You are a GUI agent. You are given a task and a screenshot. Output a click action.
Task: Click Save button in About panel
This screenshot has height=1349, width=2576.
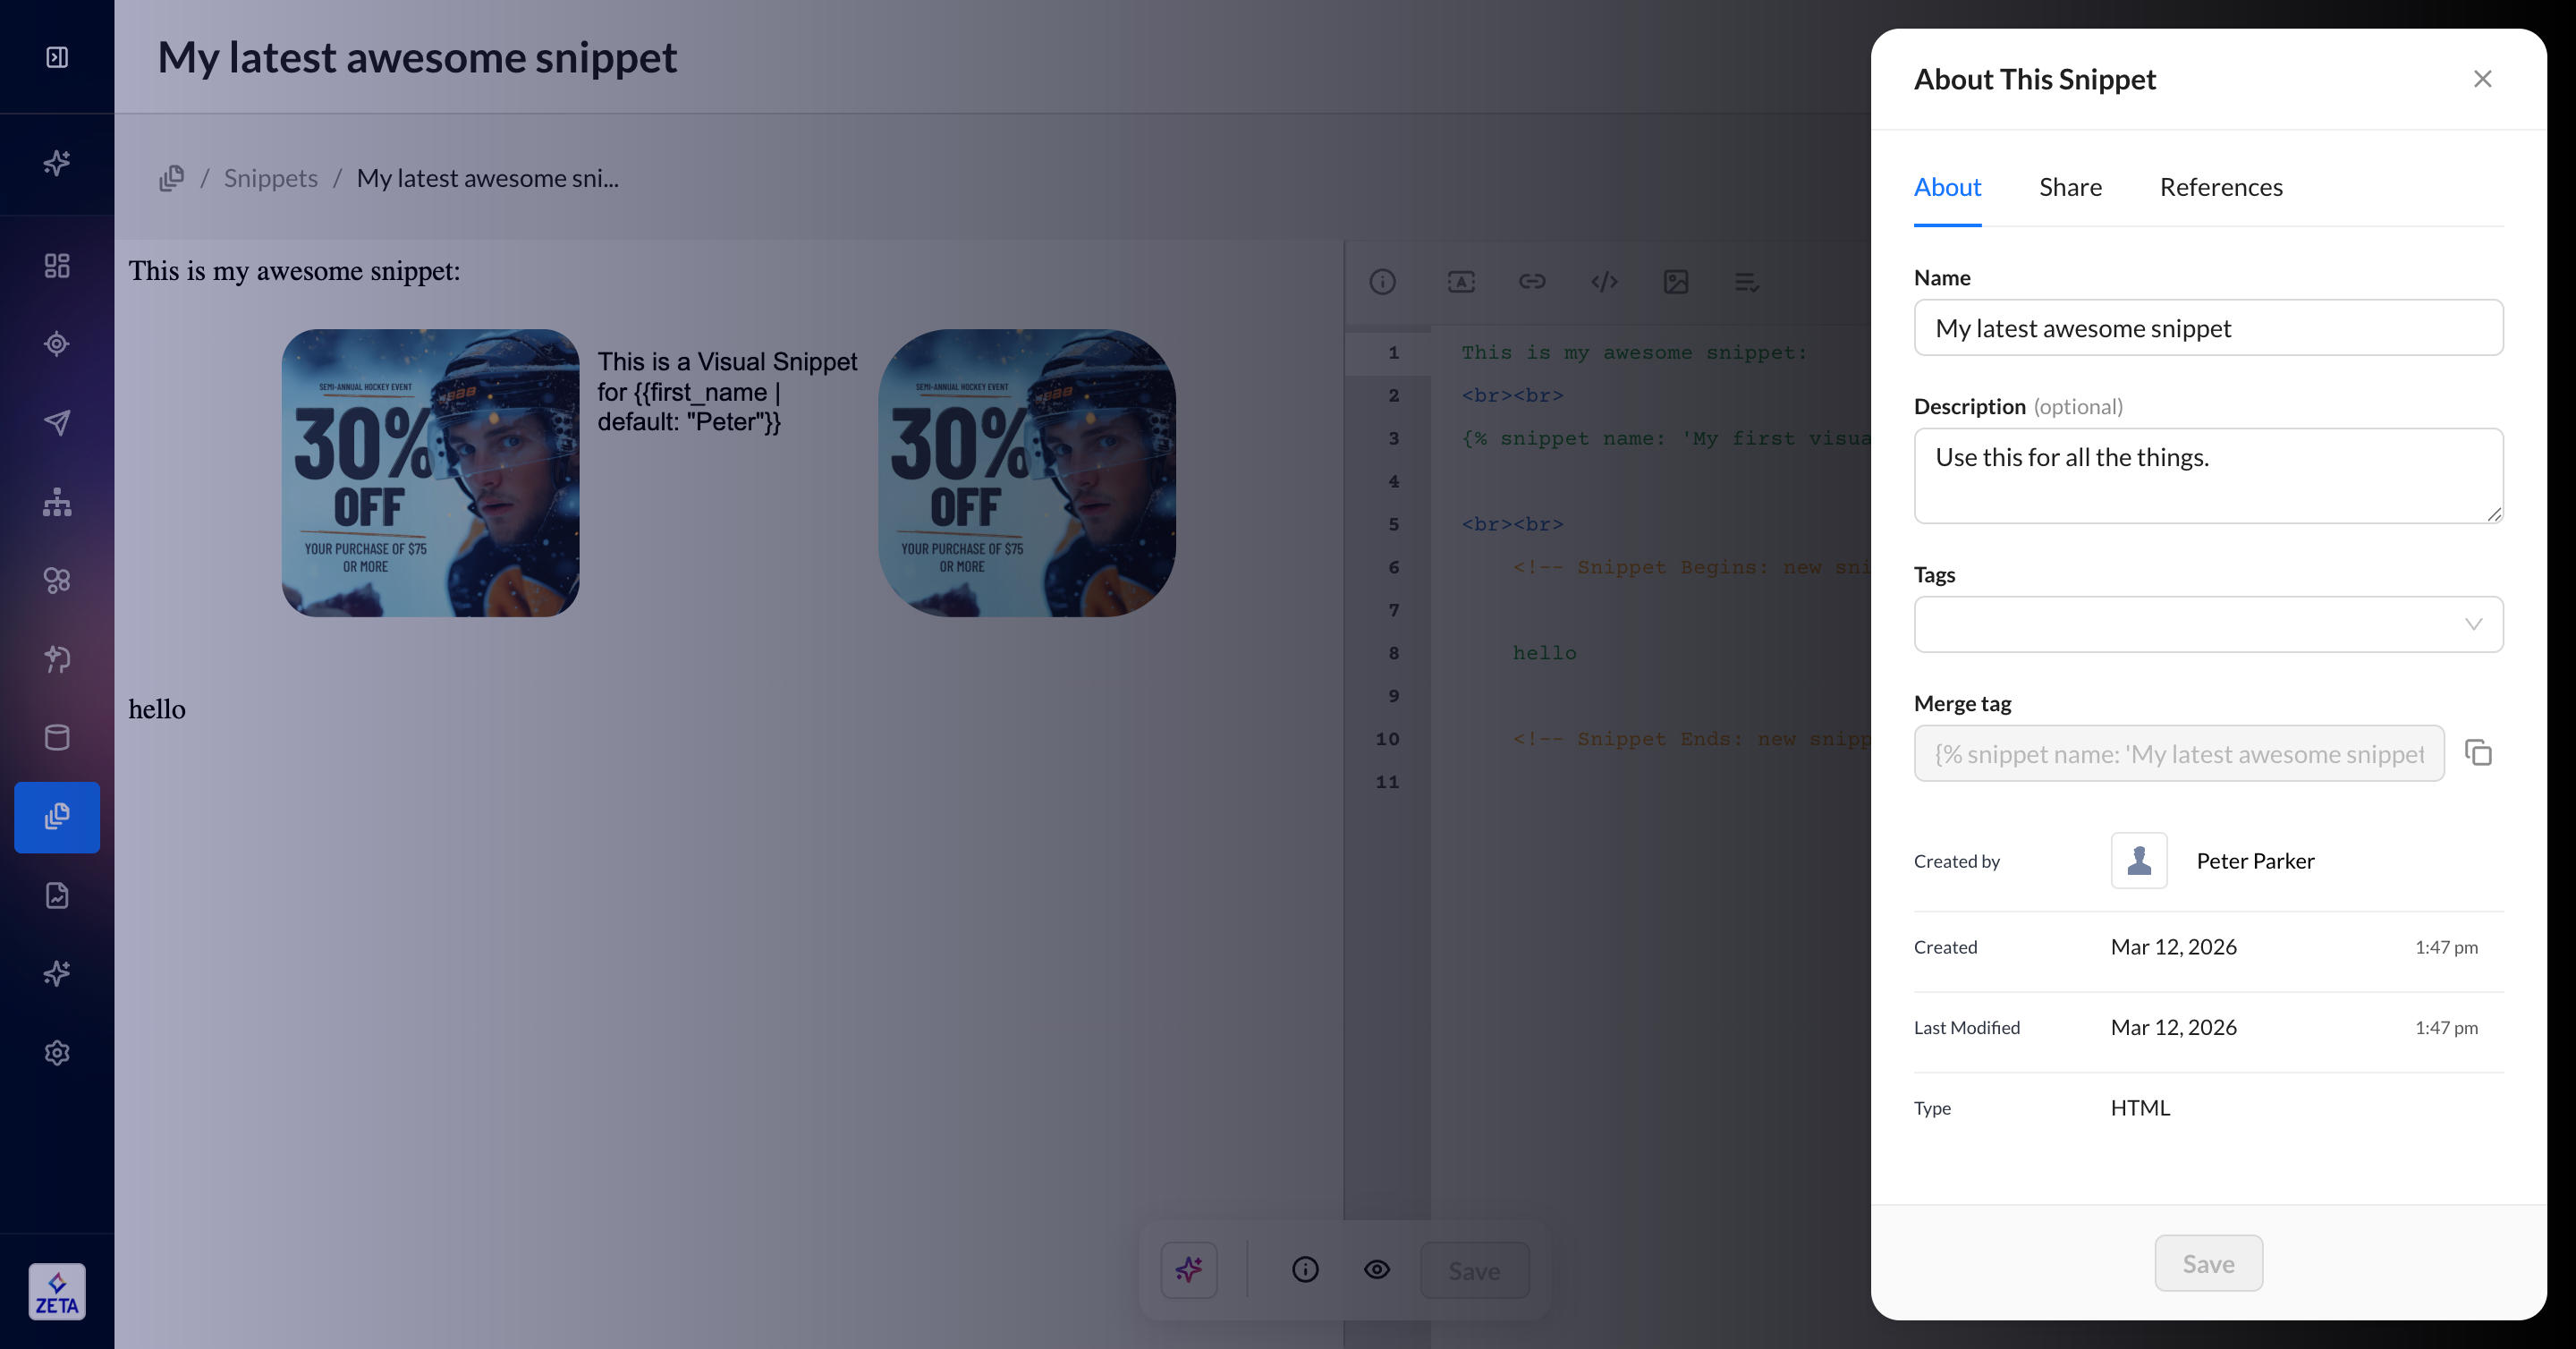(2208, 1264)
